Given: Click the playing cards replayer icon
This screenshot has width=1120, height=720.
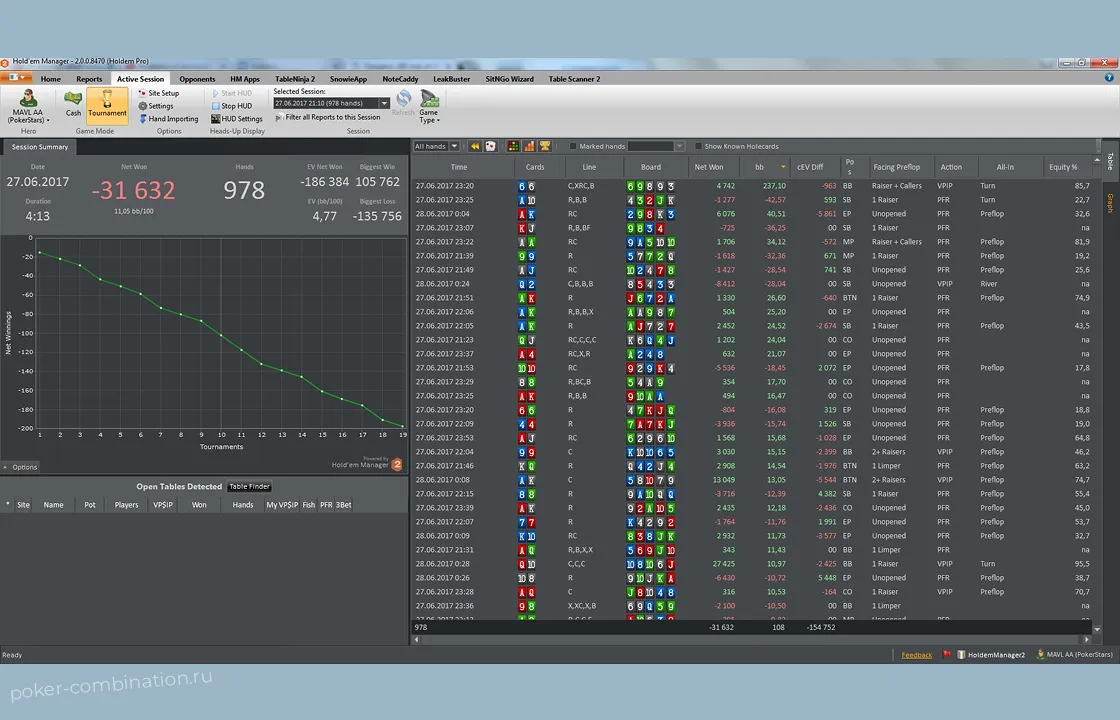Looking at the screenshot, I should [491, 146].
